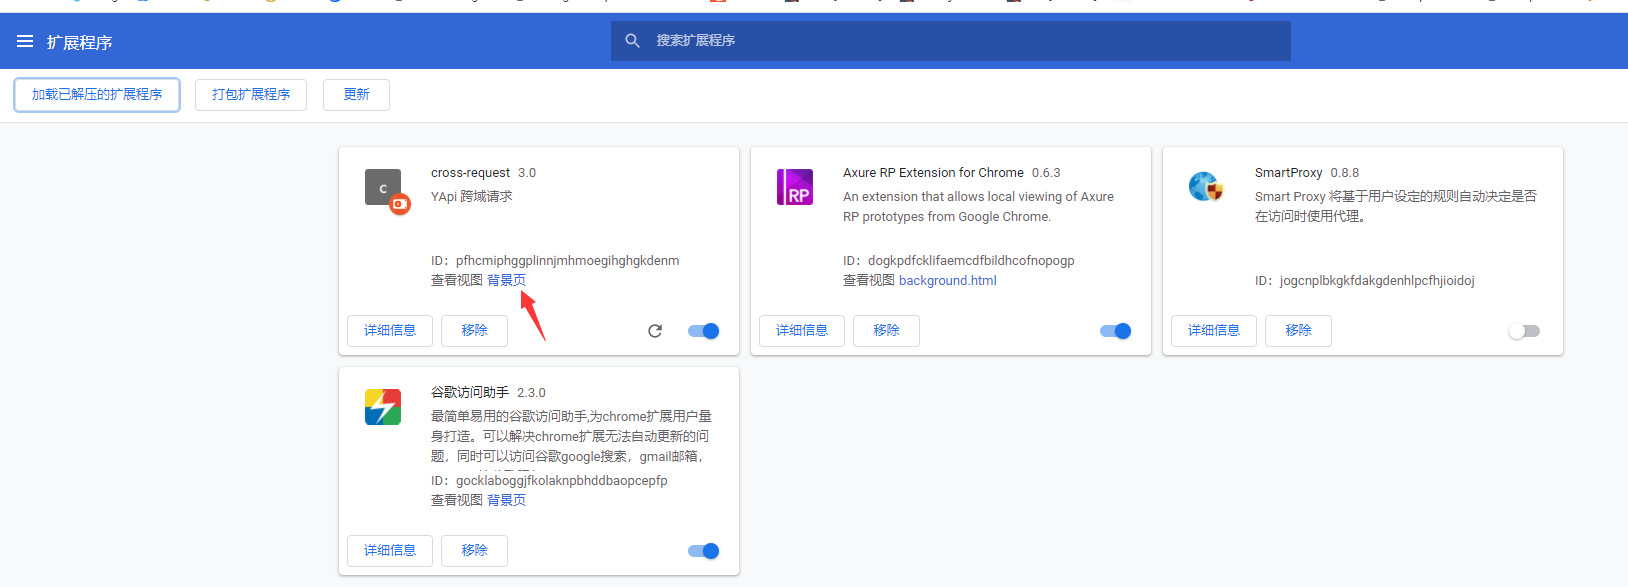Click the 谷歌访问助手 2.3.0 title
The height and width of the screenshot is (587, 1628).
click(488, 393)
